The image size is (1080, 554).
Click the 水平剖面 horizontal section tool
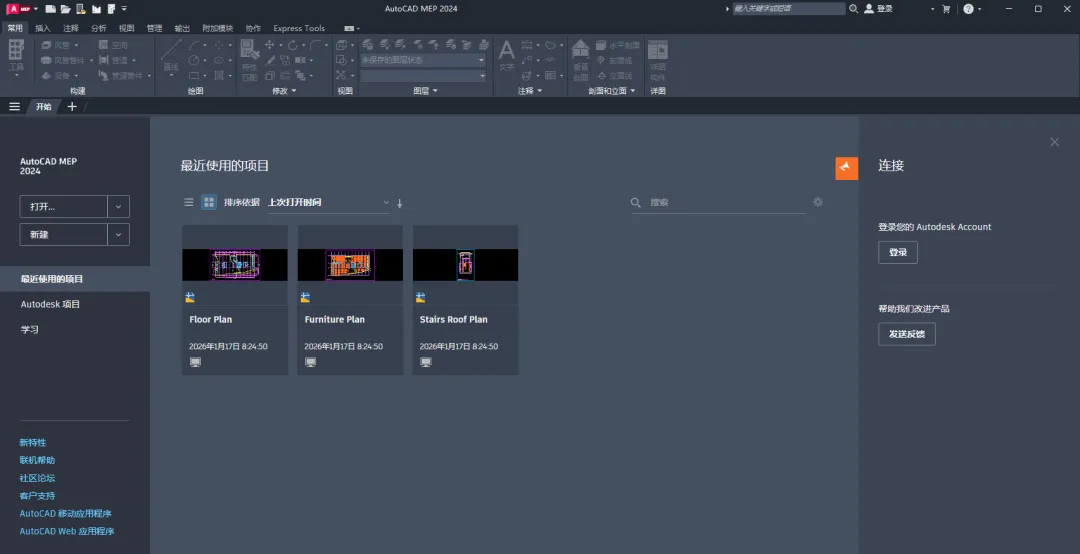point(618,45)
